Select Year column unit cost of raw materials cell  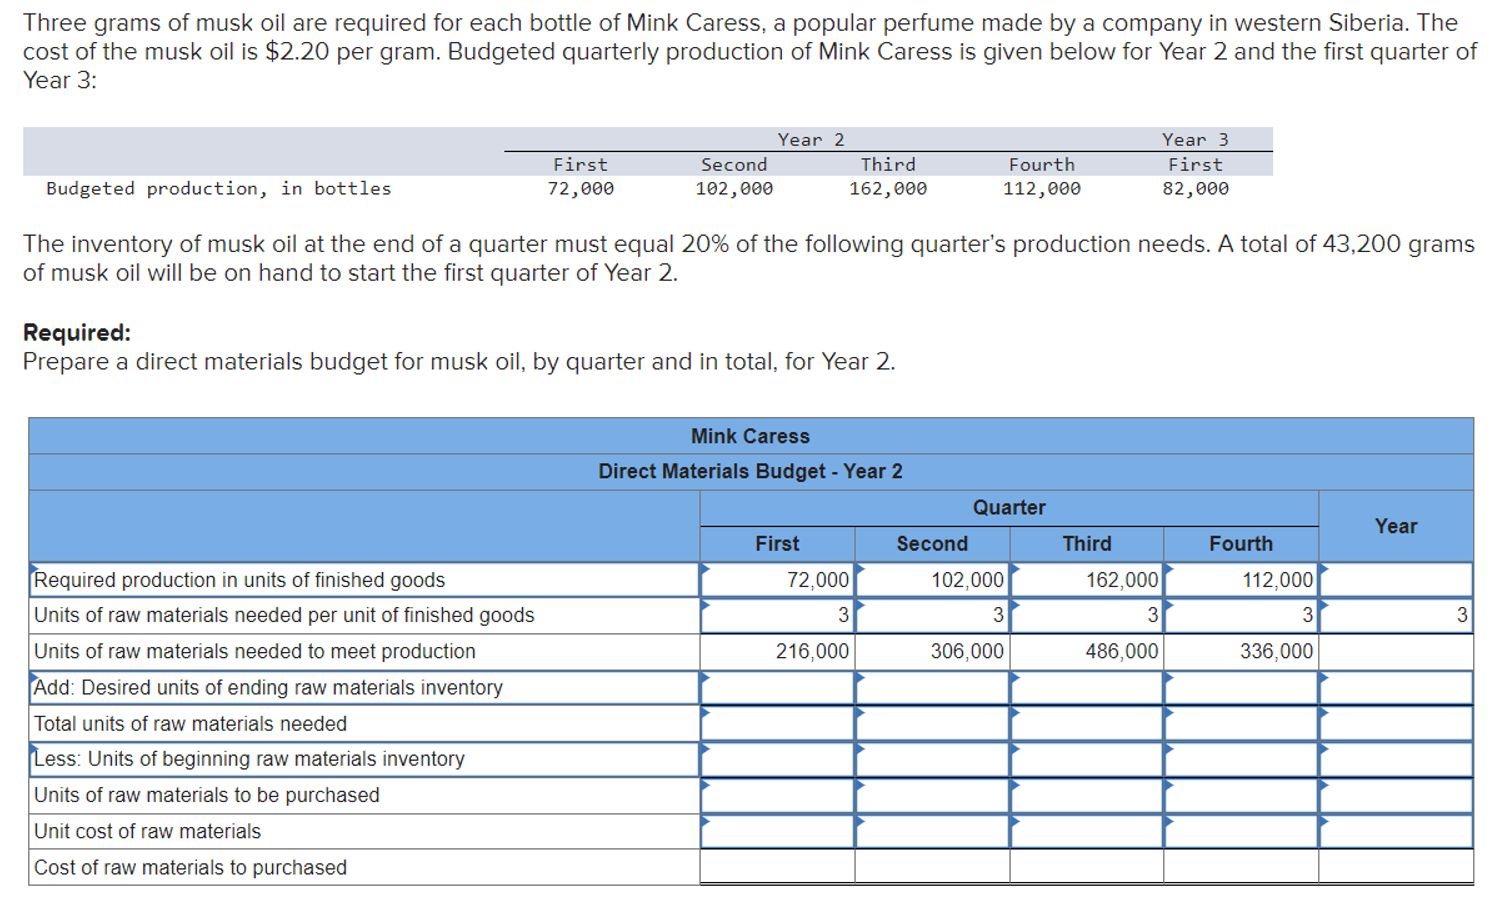[1396, 832]
